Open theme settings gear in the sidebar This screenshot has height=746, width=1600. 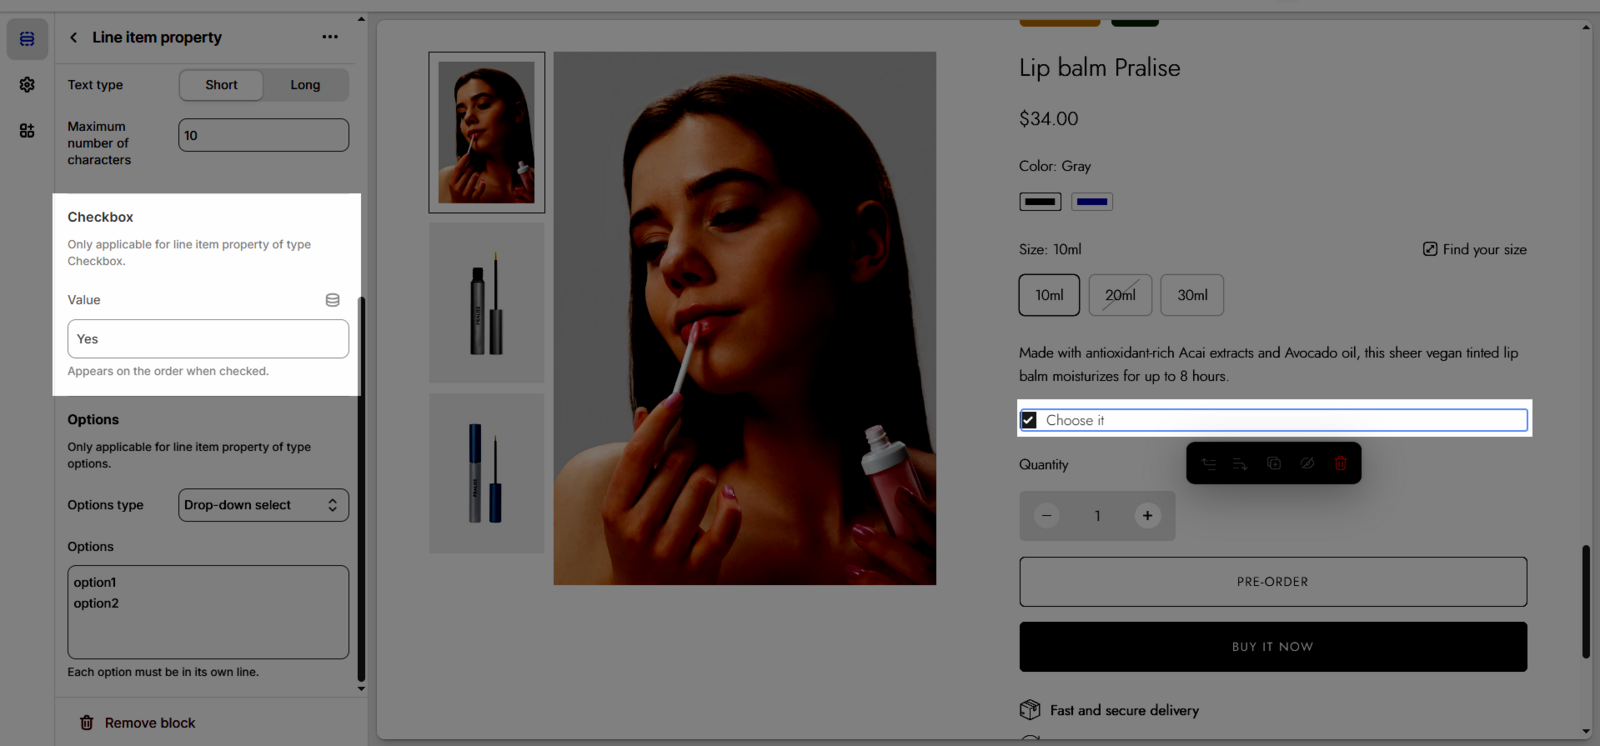tap(27, 85)
